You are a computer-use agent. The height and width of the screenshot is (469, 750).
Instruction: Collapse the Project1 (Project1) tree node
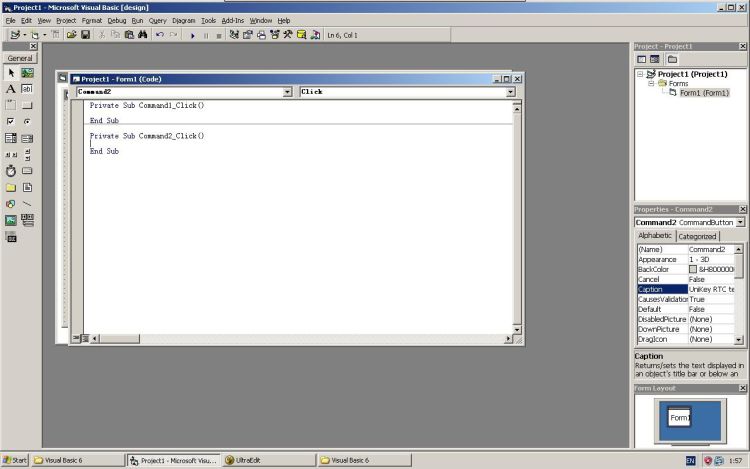pyautogui.click(x=640, y=74)
